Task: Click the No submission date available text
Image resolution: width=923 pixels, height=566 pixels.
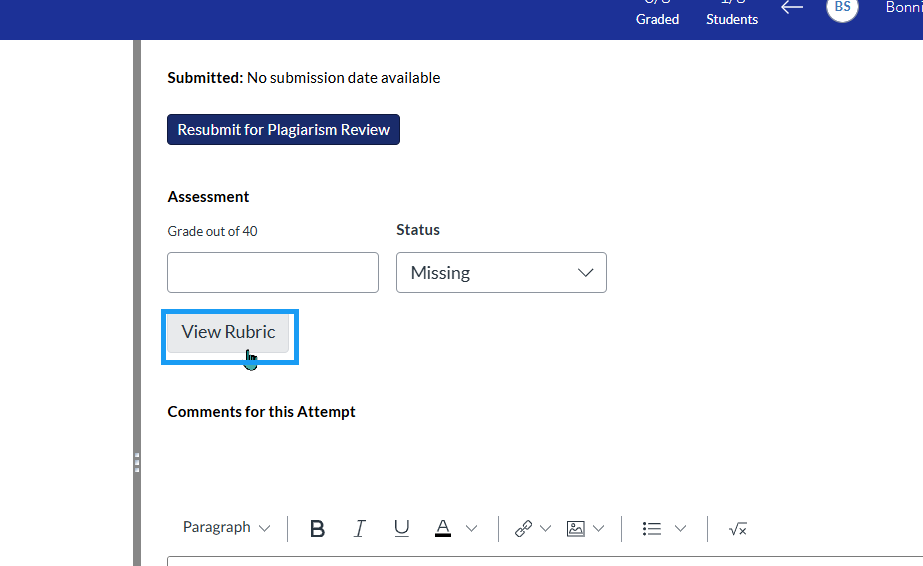Action: click(343, 78)
